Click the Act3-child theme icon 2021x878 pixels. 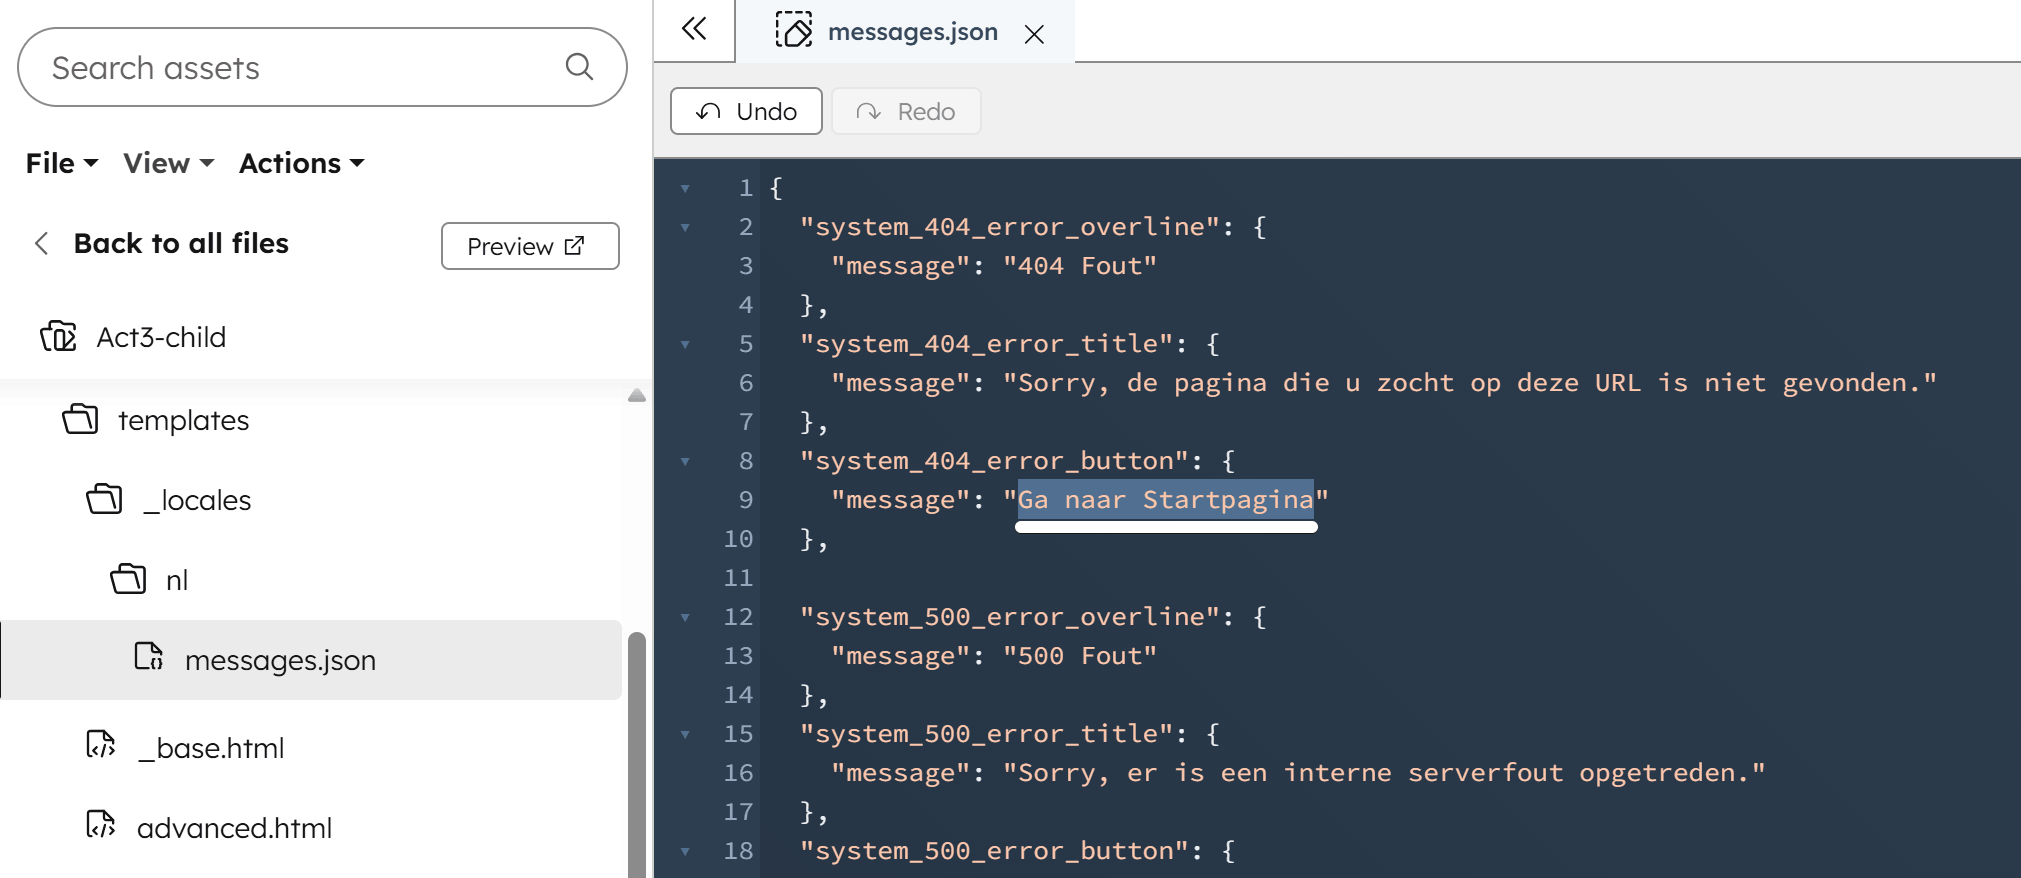point(58,337)
